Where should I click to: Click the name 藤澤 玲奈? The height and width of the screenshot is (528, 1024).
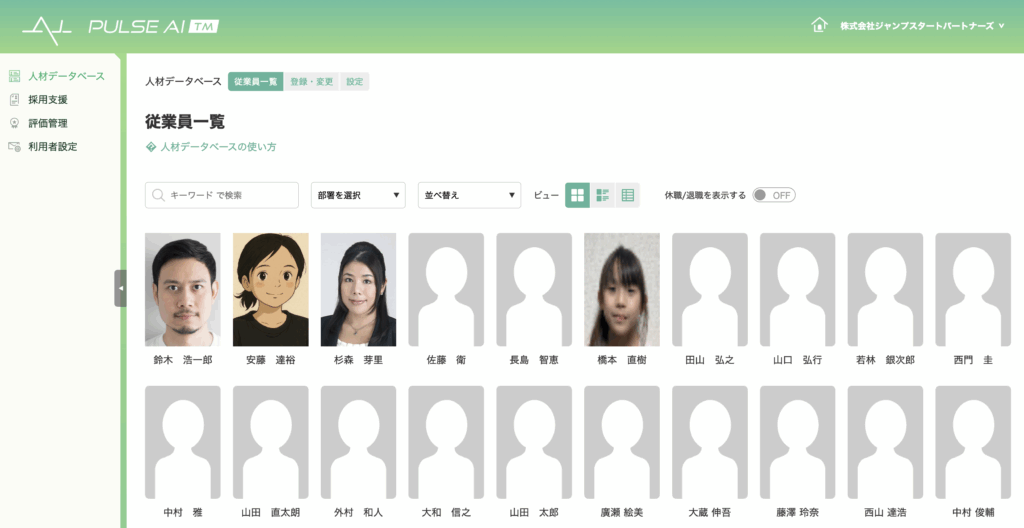click(797, 513)
